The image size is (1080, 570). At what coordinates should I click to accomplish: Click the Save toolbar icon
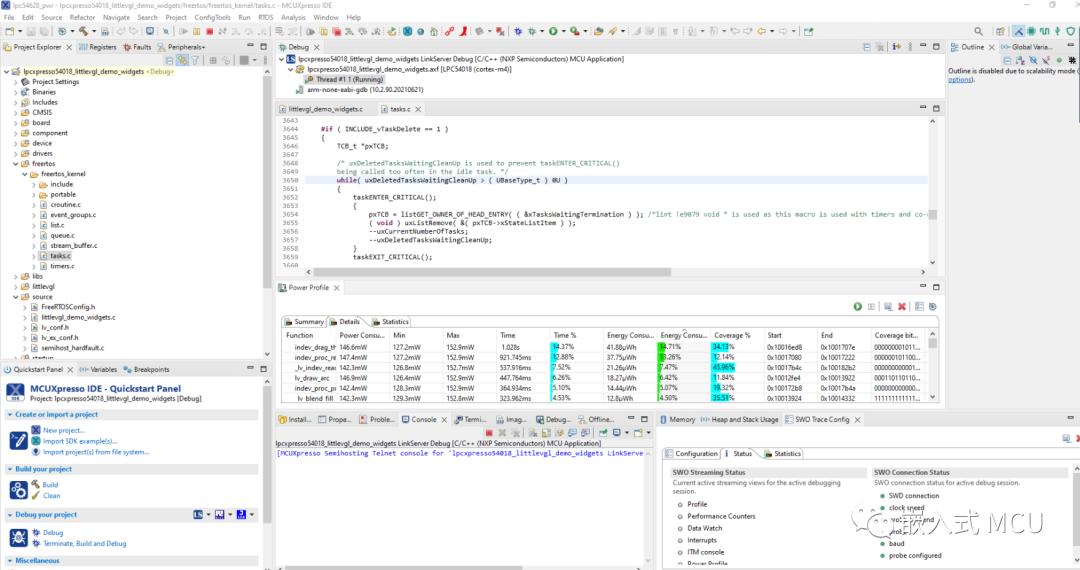pyautogui.click(x=32, y=31)
